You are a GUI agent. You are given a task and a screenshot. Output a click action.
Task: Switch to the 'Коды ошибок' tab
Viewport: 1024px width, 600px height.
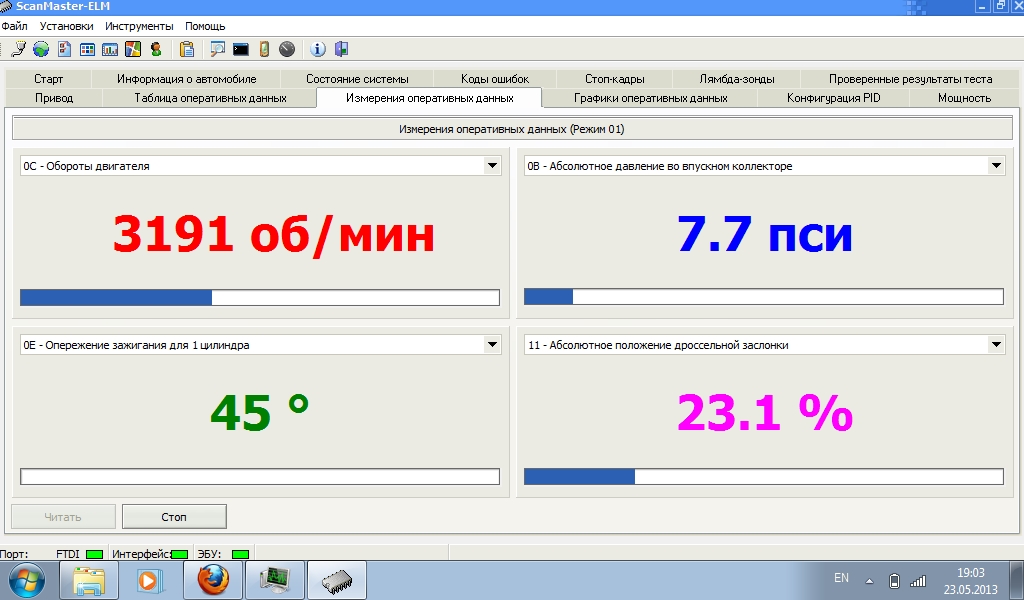click(495, 79)
